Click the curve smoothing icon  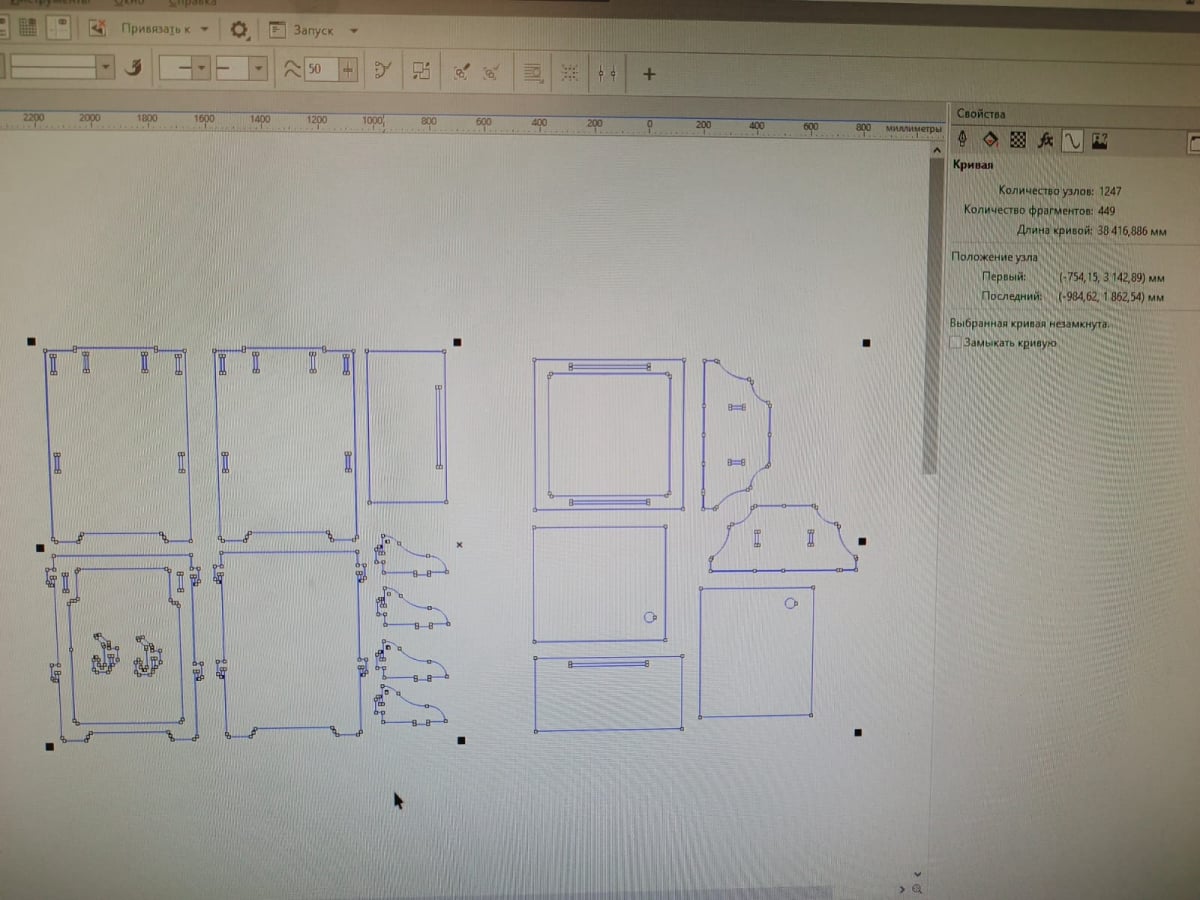pos(291,69)
